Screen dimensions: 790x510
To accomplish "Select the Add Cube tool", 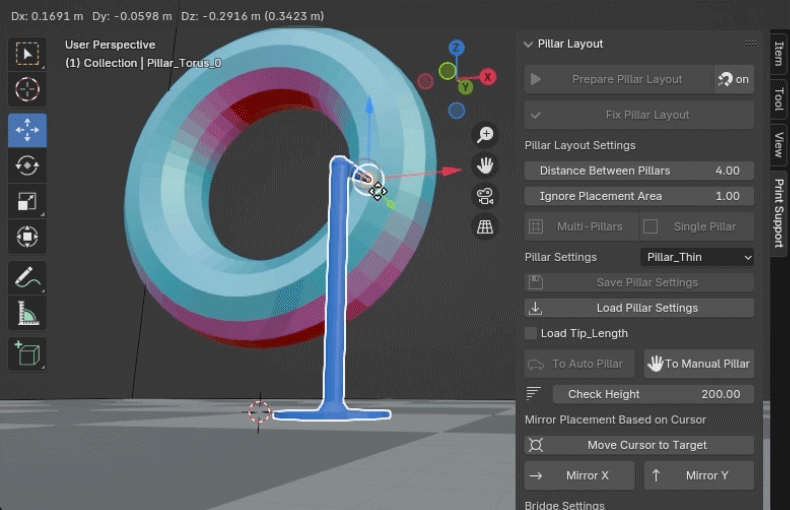I will coord(27,353).
